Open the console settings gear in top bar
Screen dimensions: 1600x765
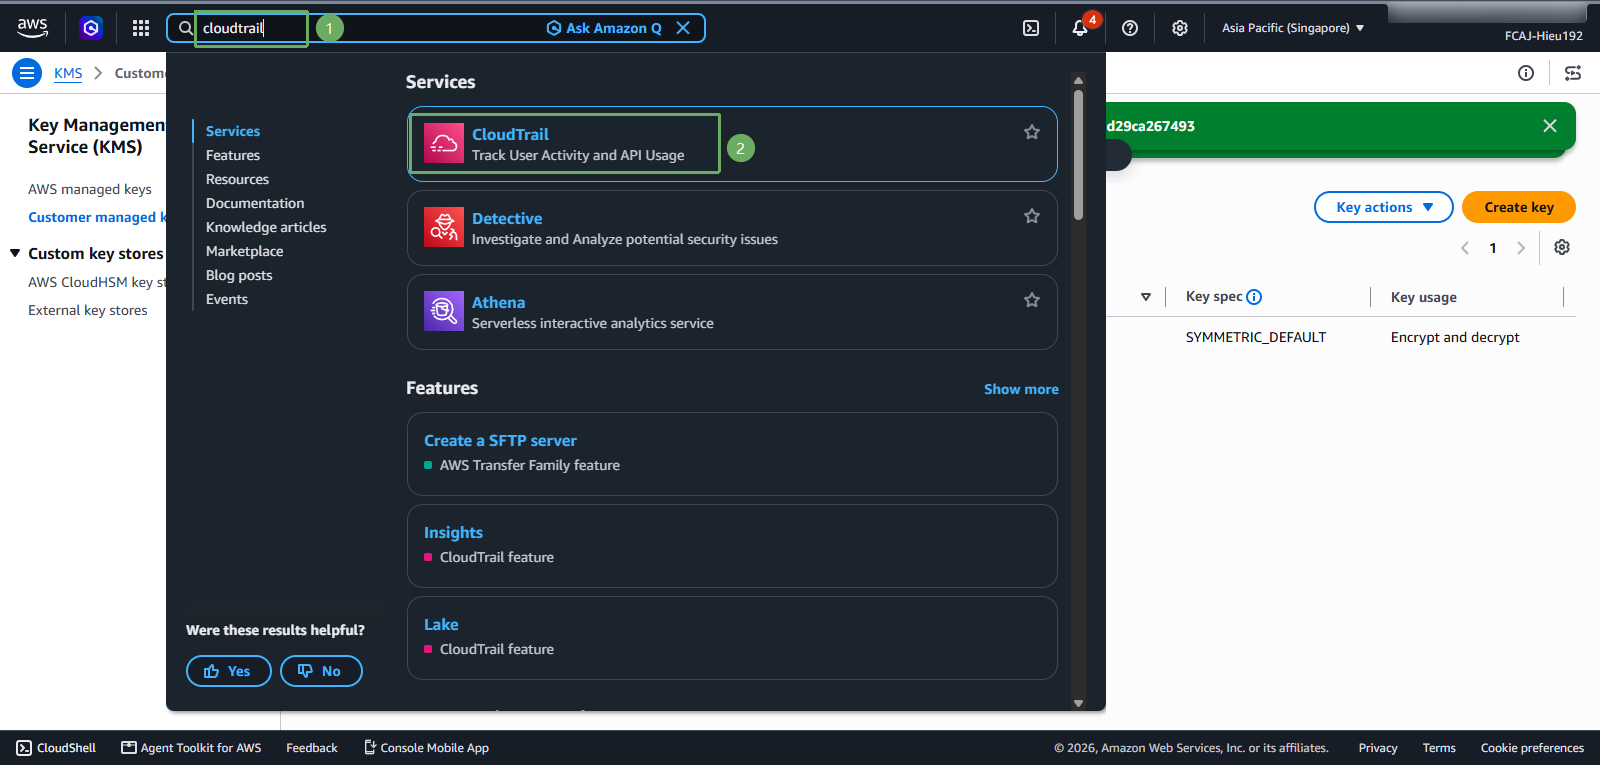click(x=1180, y=28)
